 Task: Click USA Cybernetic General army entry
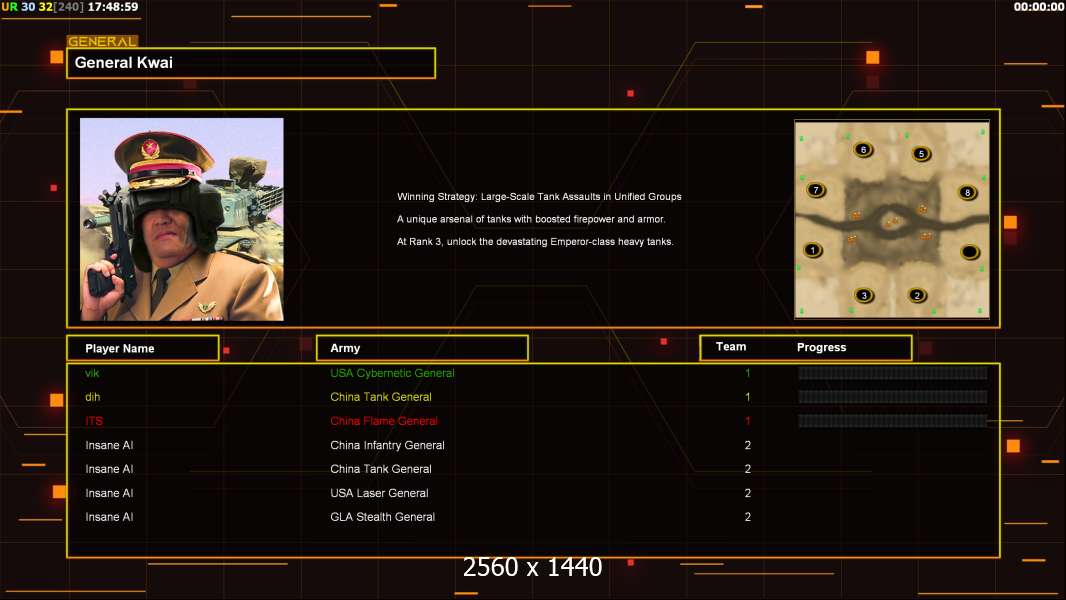(392, 373)
